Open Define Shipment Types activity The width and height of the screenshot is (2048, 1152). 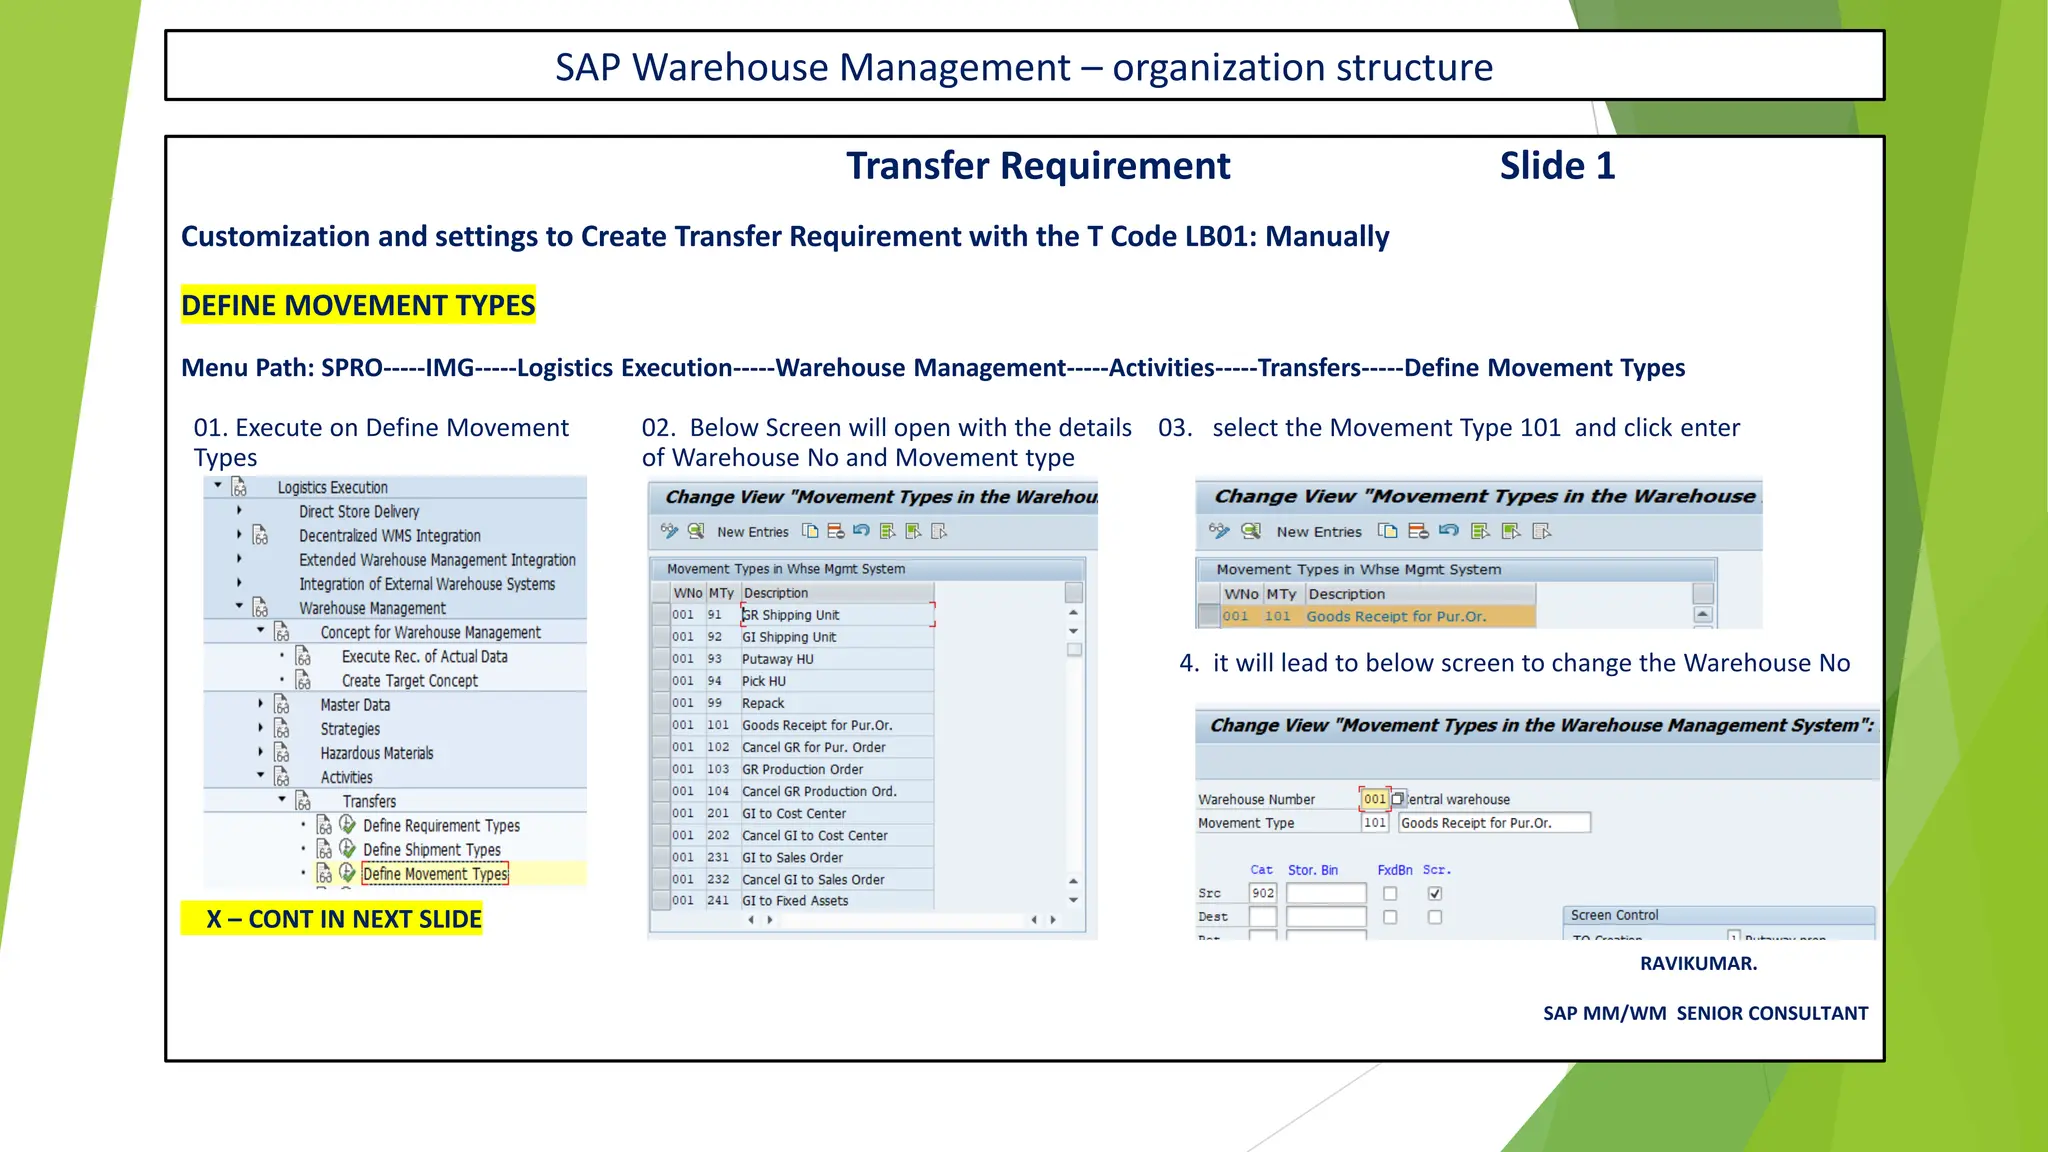(432, 850)
